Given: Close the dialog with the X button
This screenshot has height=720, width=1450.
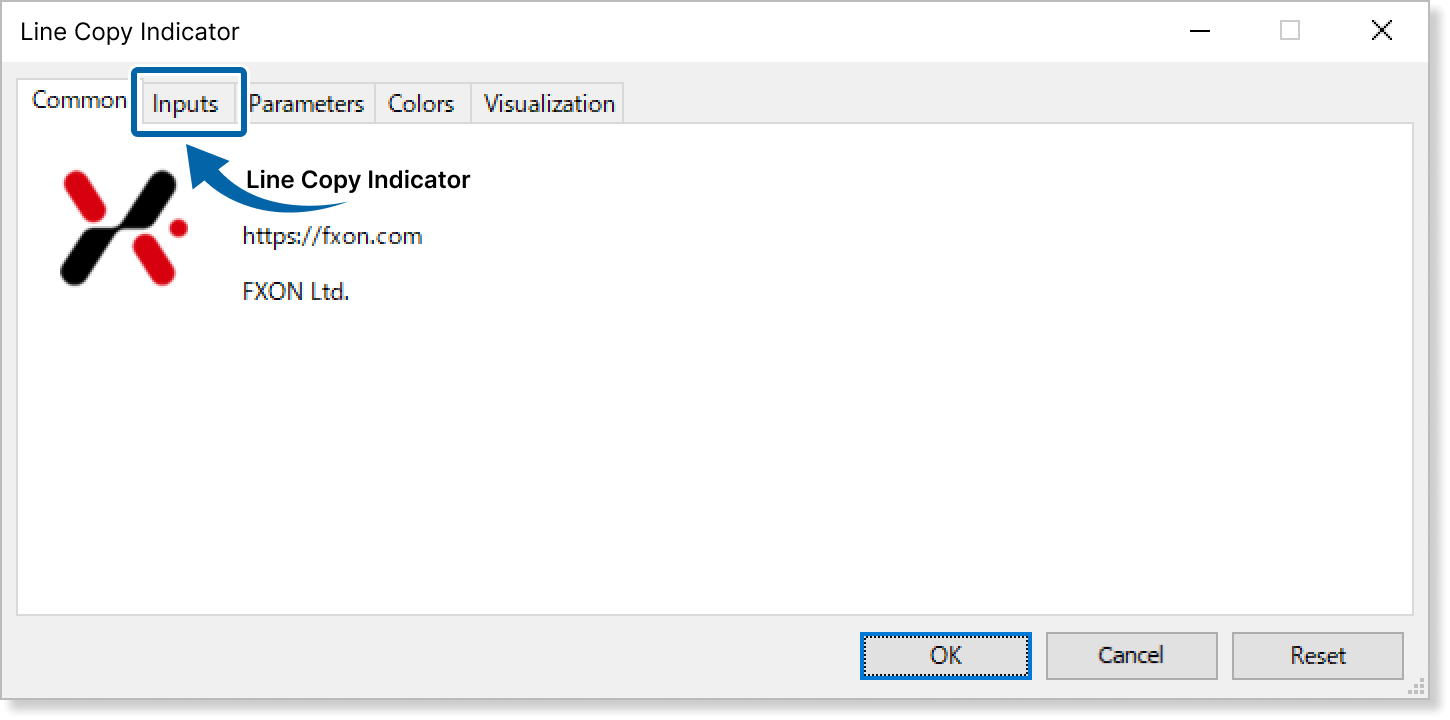Looking at the screenshot, I should [1381, 31].
